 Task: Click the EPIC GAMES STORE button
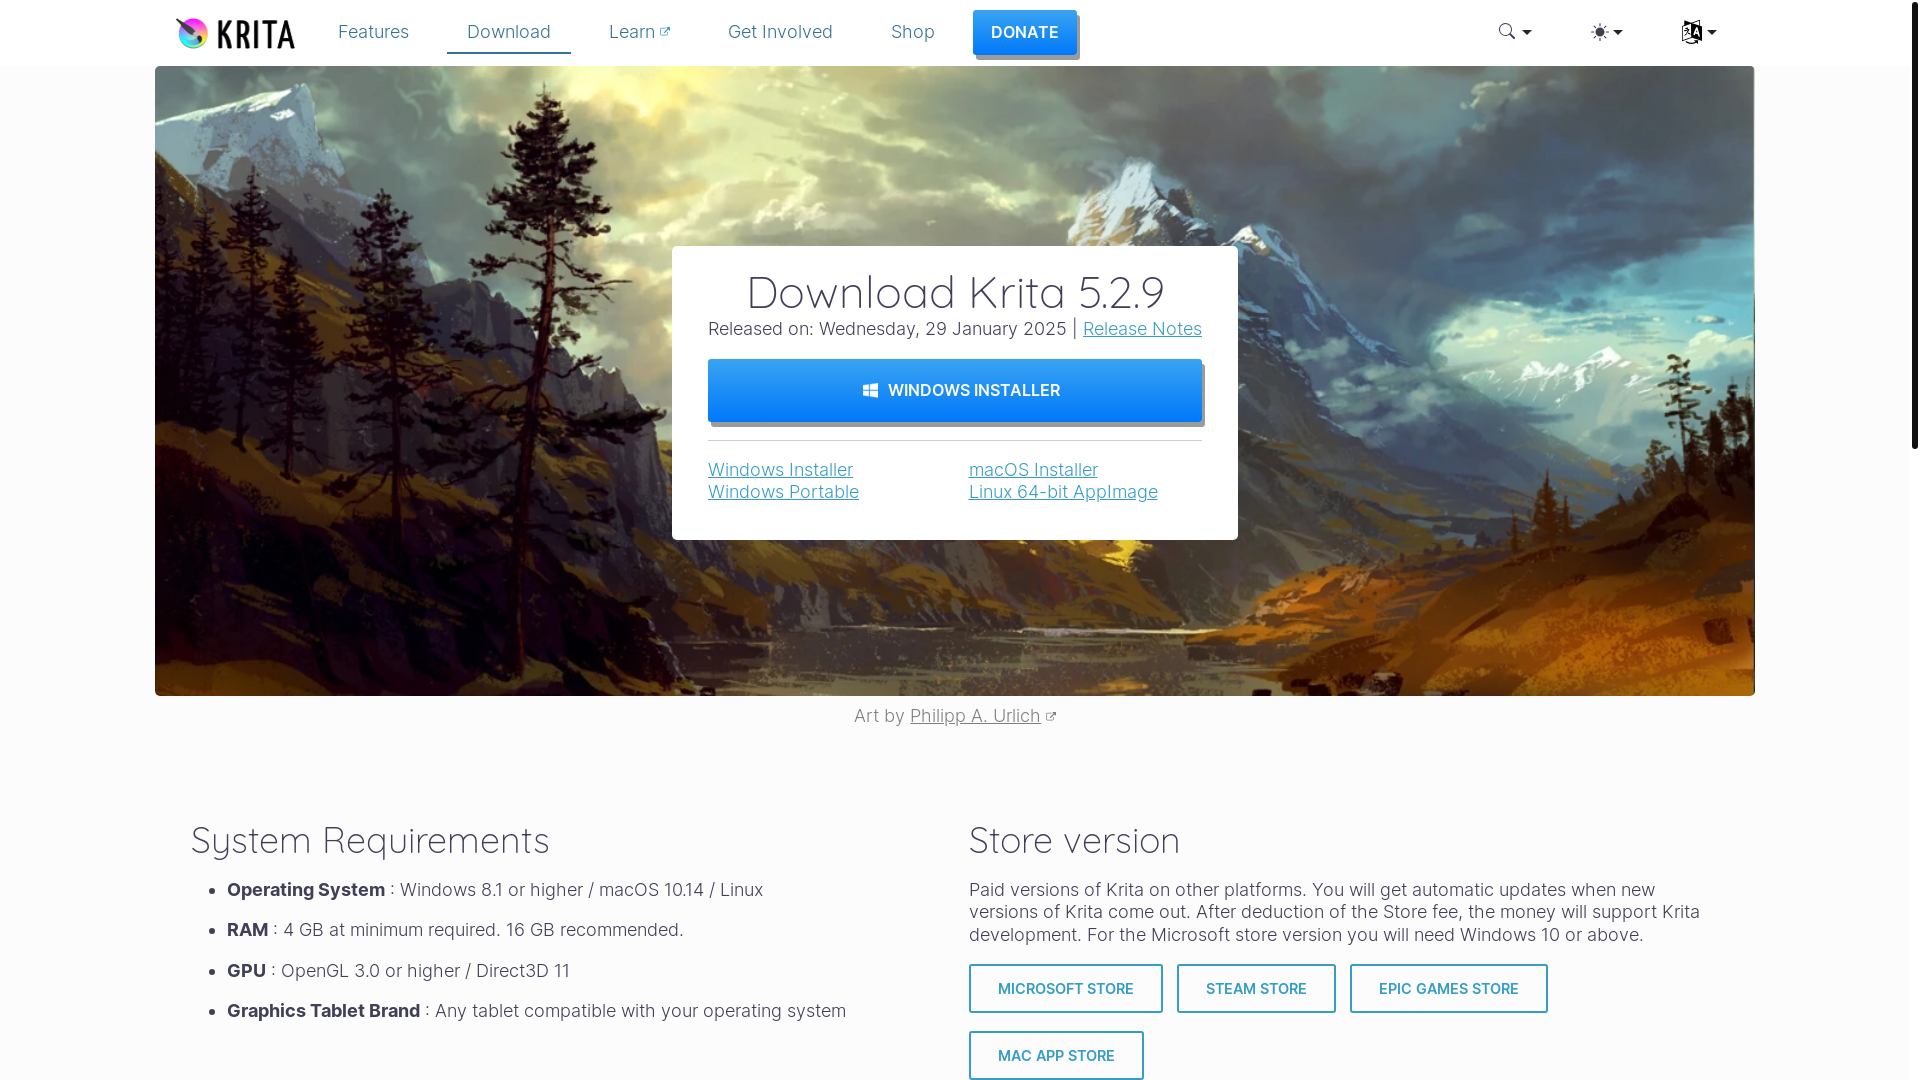tap(1449, 988)
